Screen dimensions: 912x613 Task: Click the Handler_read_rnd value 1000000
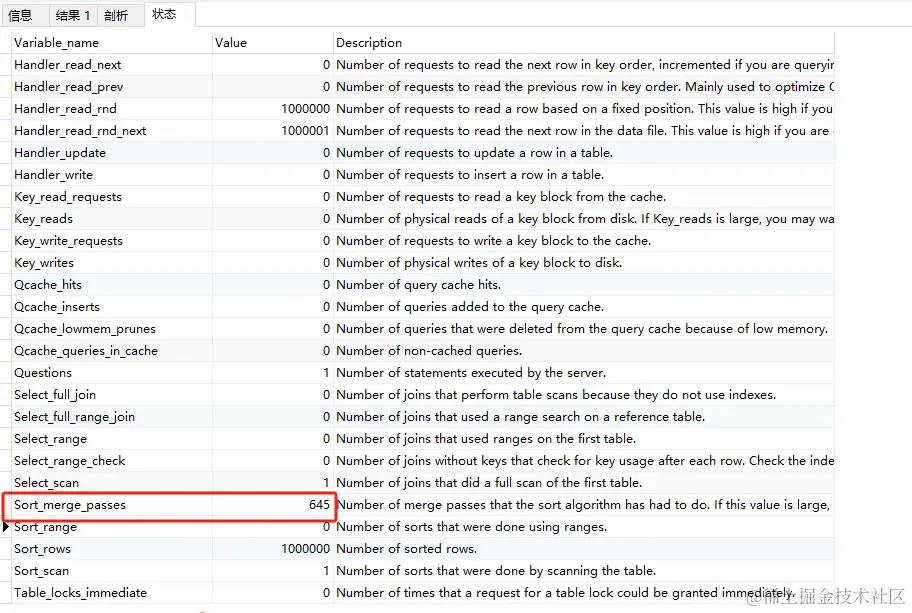[305, 109]
